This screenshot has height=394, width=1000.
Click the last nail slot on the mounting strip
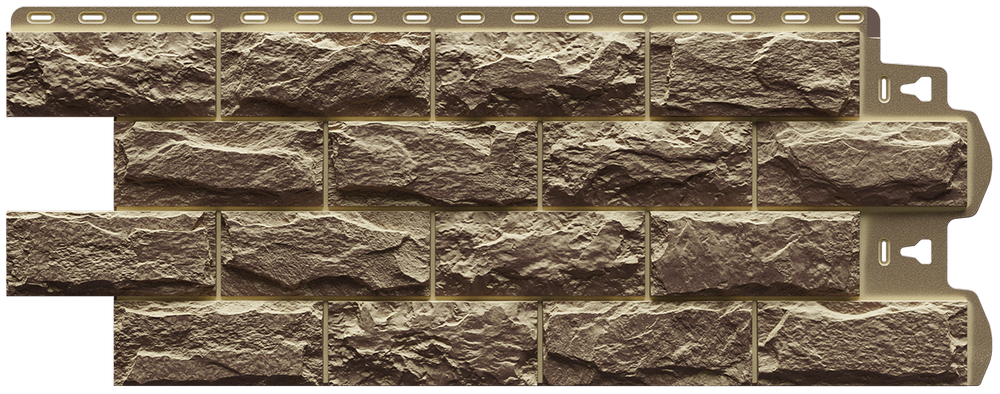pyautogui.click(x=849, y=17)
